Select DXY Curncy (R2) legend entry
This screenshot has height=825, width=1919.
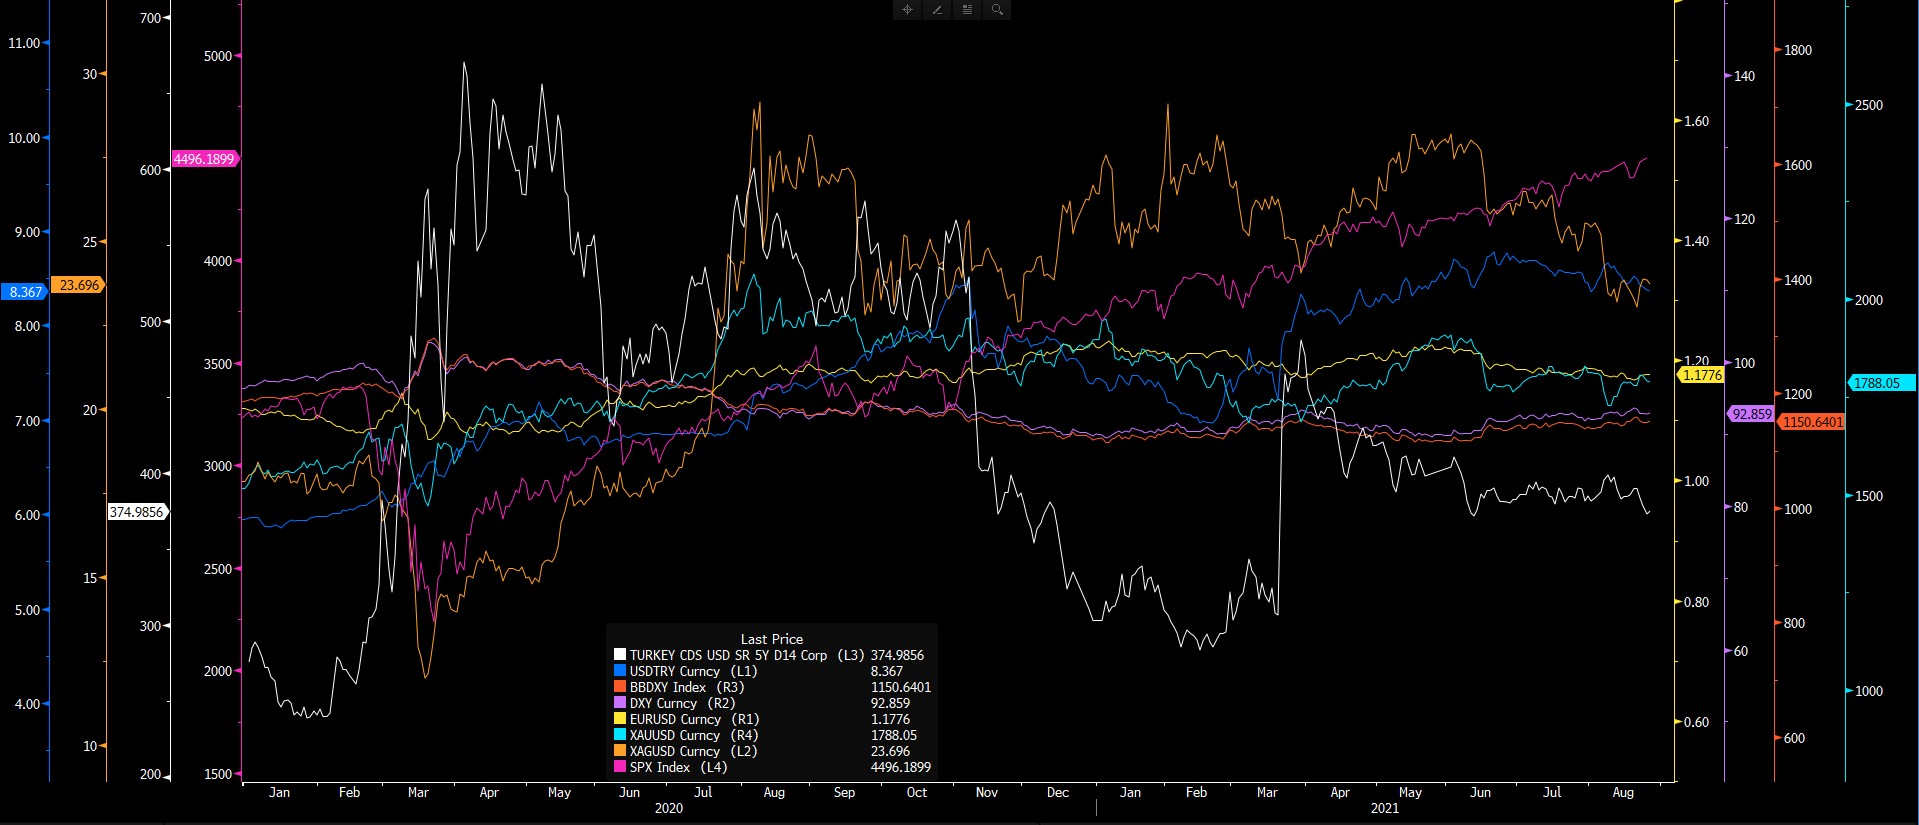tap(682, 703)
